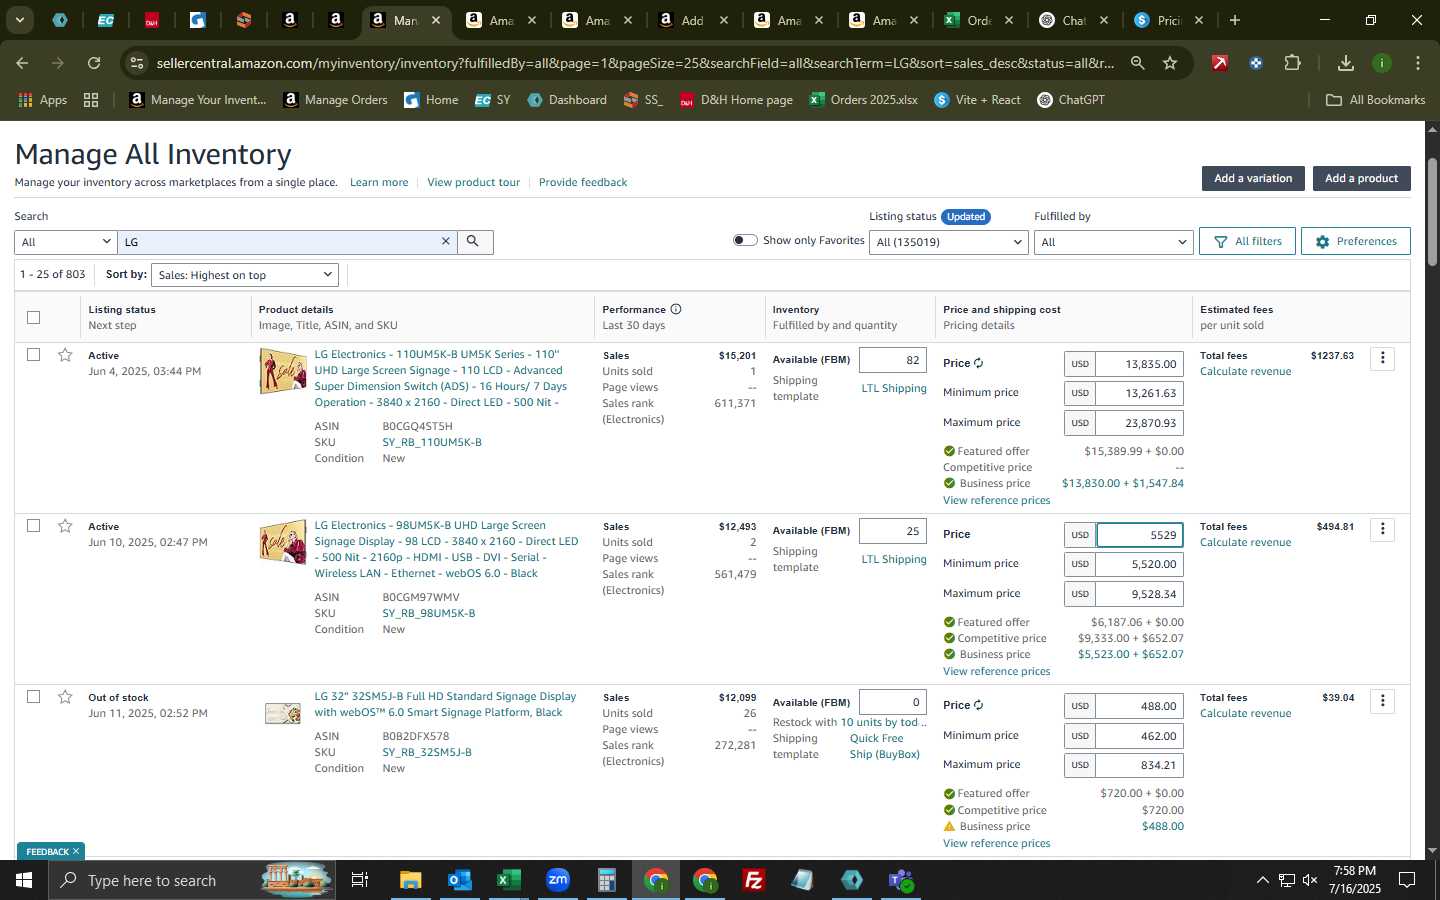Viewport: 1440px width, 900px height.
Task: Click the Add a variation button
Action: 1253,178
